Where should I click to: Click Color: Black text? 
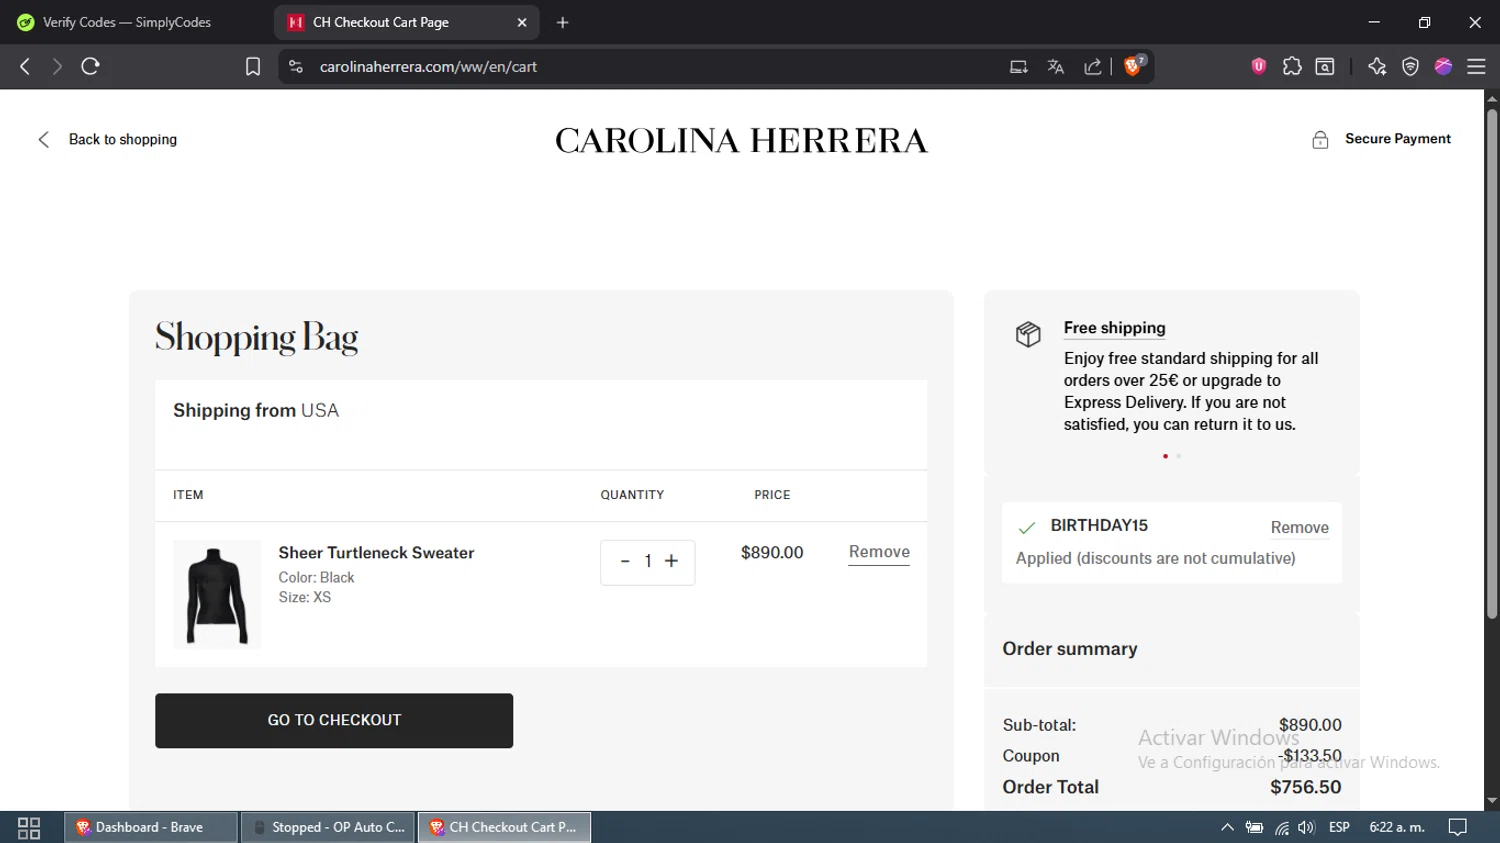(316, 578)
